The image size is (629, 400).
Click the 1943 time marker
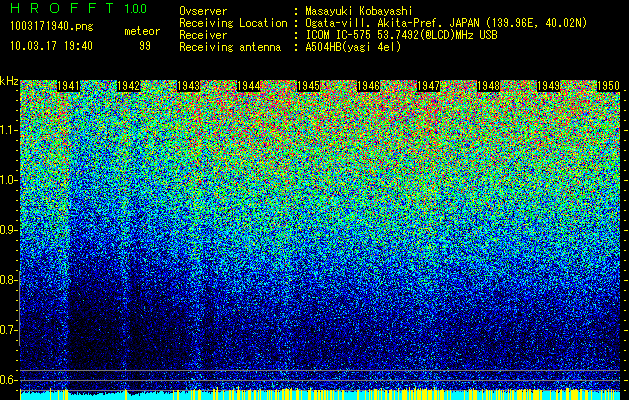[x=189, y=86]
